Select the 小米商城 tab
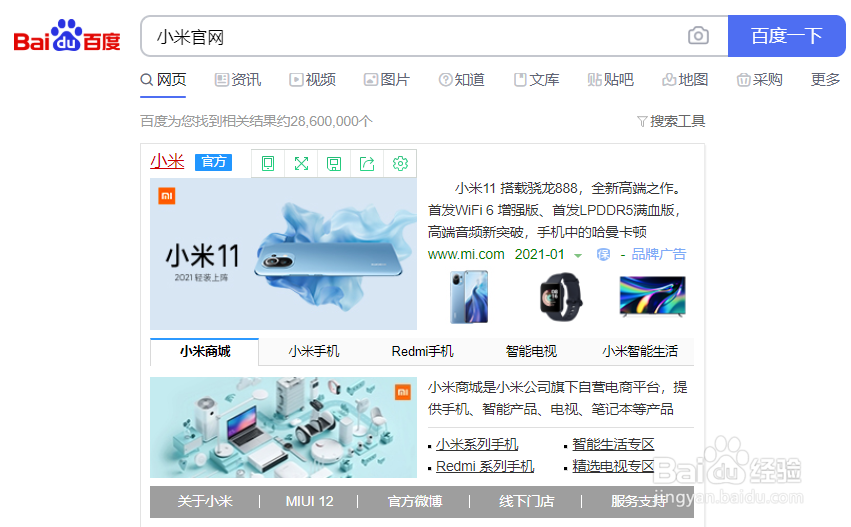The height and width of the screenshot is (527, 851). click(205, 351)
